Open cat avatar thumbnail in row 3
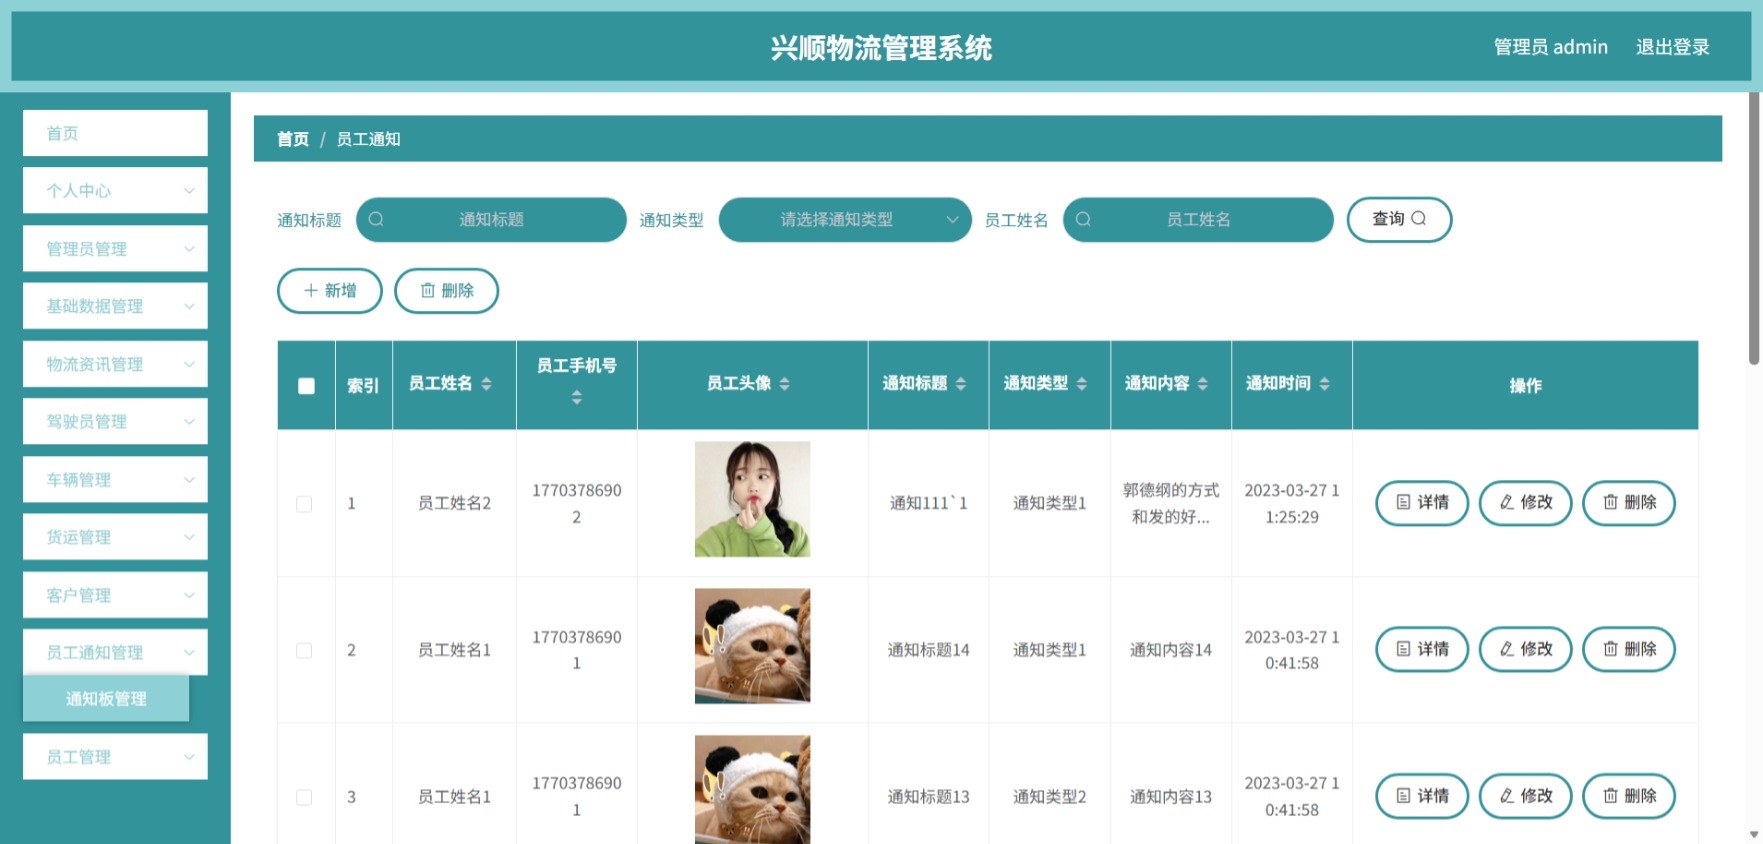 point(752,790)
